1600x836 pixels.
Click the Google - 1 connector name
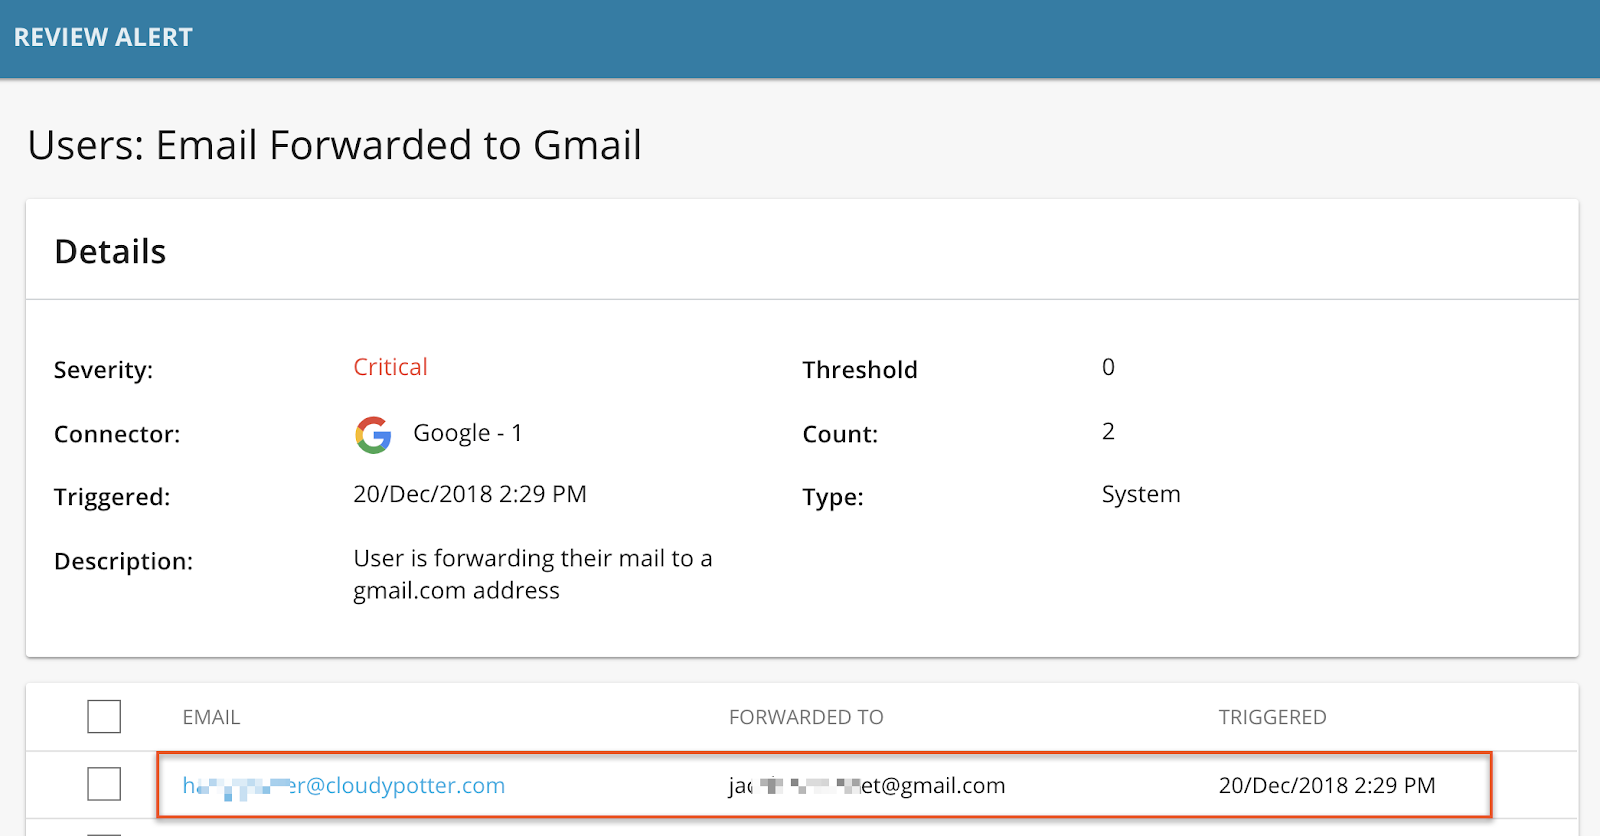468,432
